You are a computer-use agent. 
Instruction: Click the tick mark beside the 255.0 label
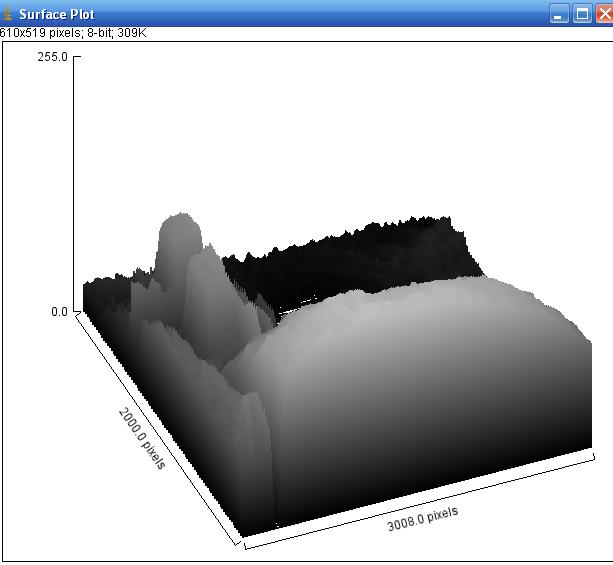(x=77, y=57)
